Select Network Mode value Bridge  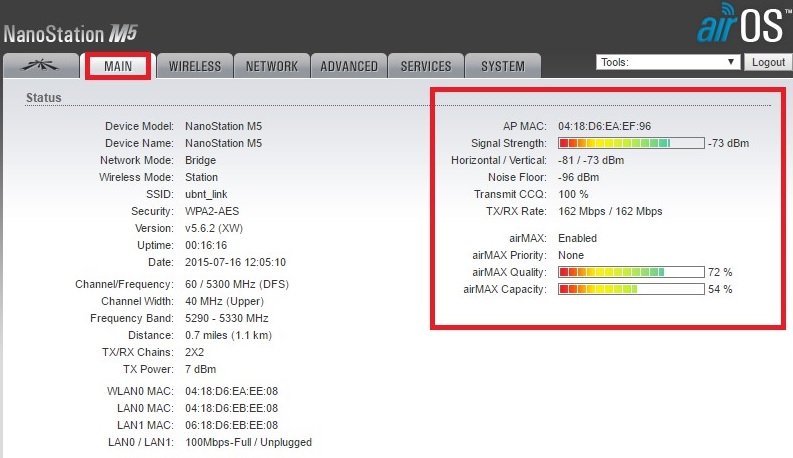200,160
